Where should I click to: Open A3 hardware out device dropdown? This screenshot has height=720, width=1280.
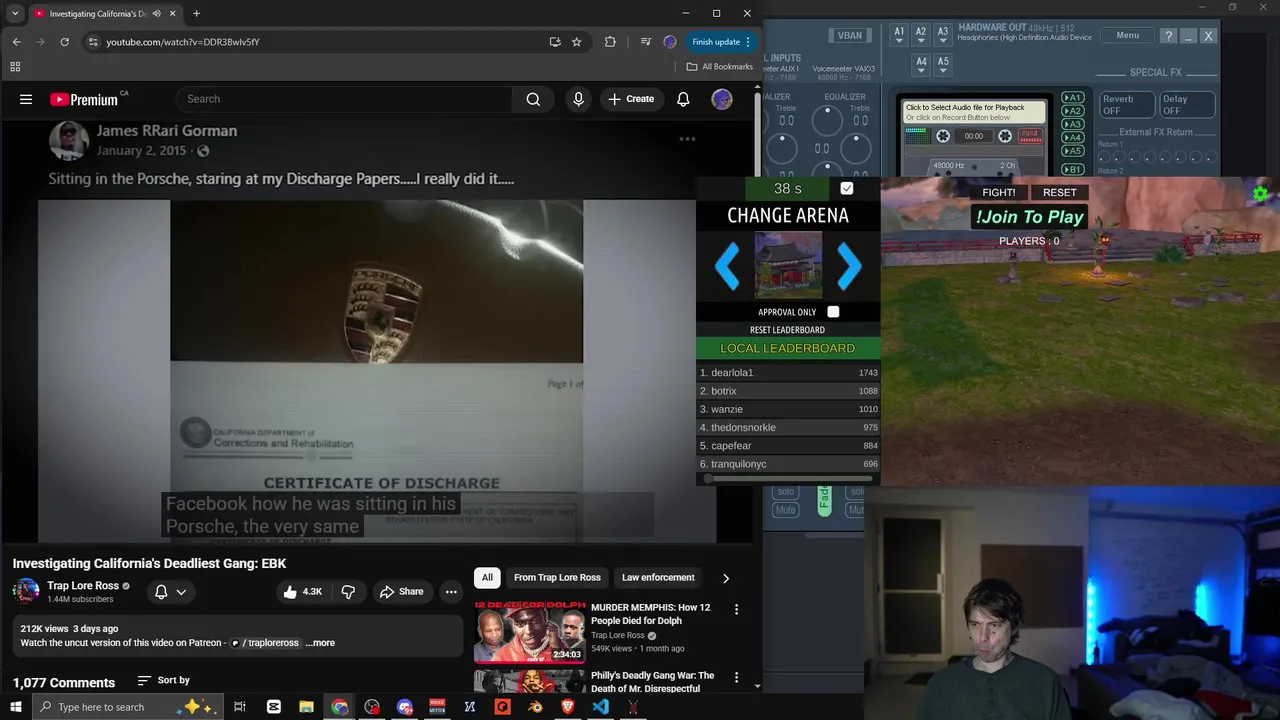(x=943, y=35)
